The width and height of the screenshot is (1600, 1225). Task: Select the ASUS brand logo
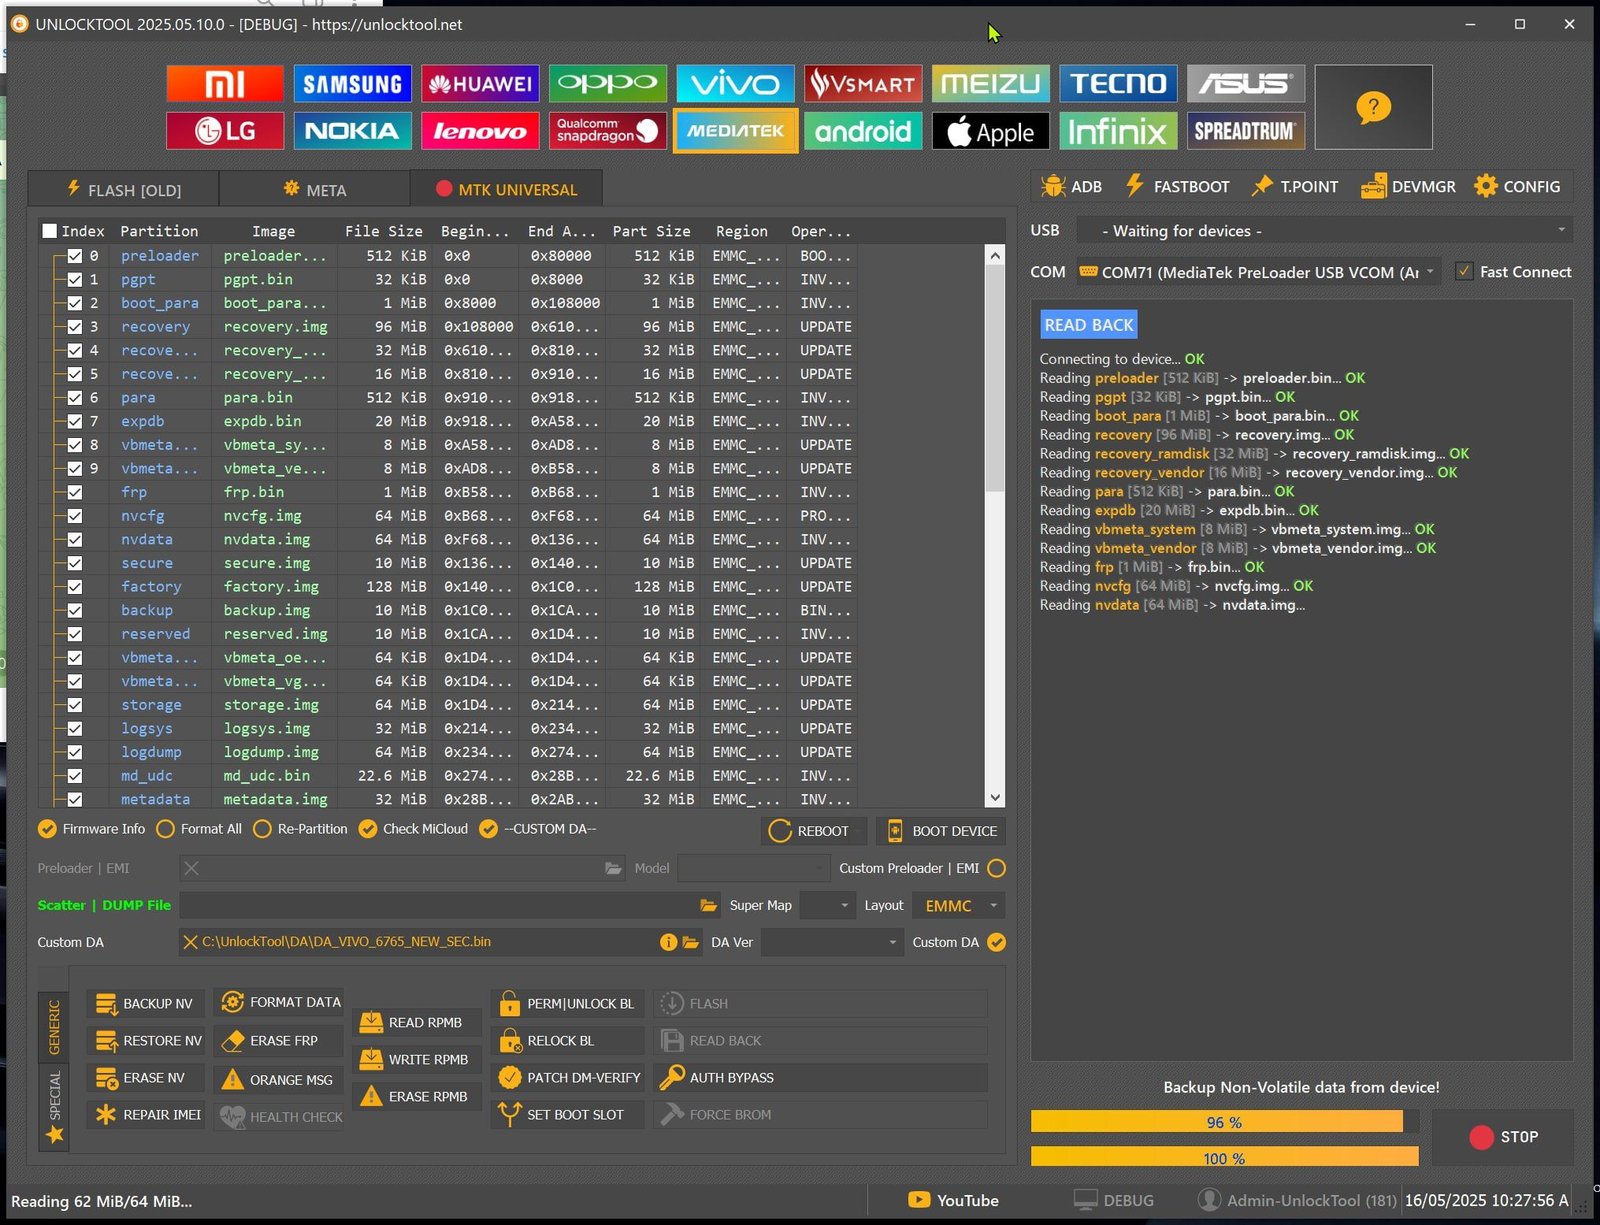pos(1246,84)
